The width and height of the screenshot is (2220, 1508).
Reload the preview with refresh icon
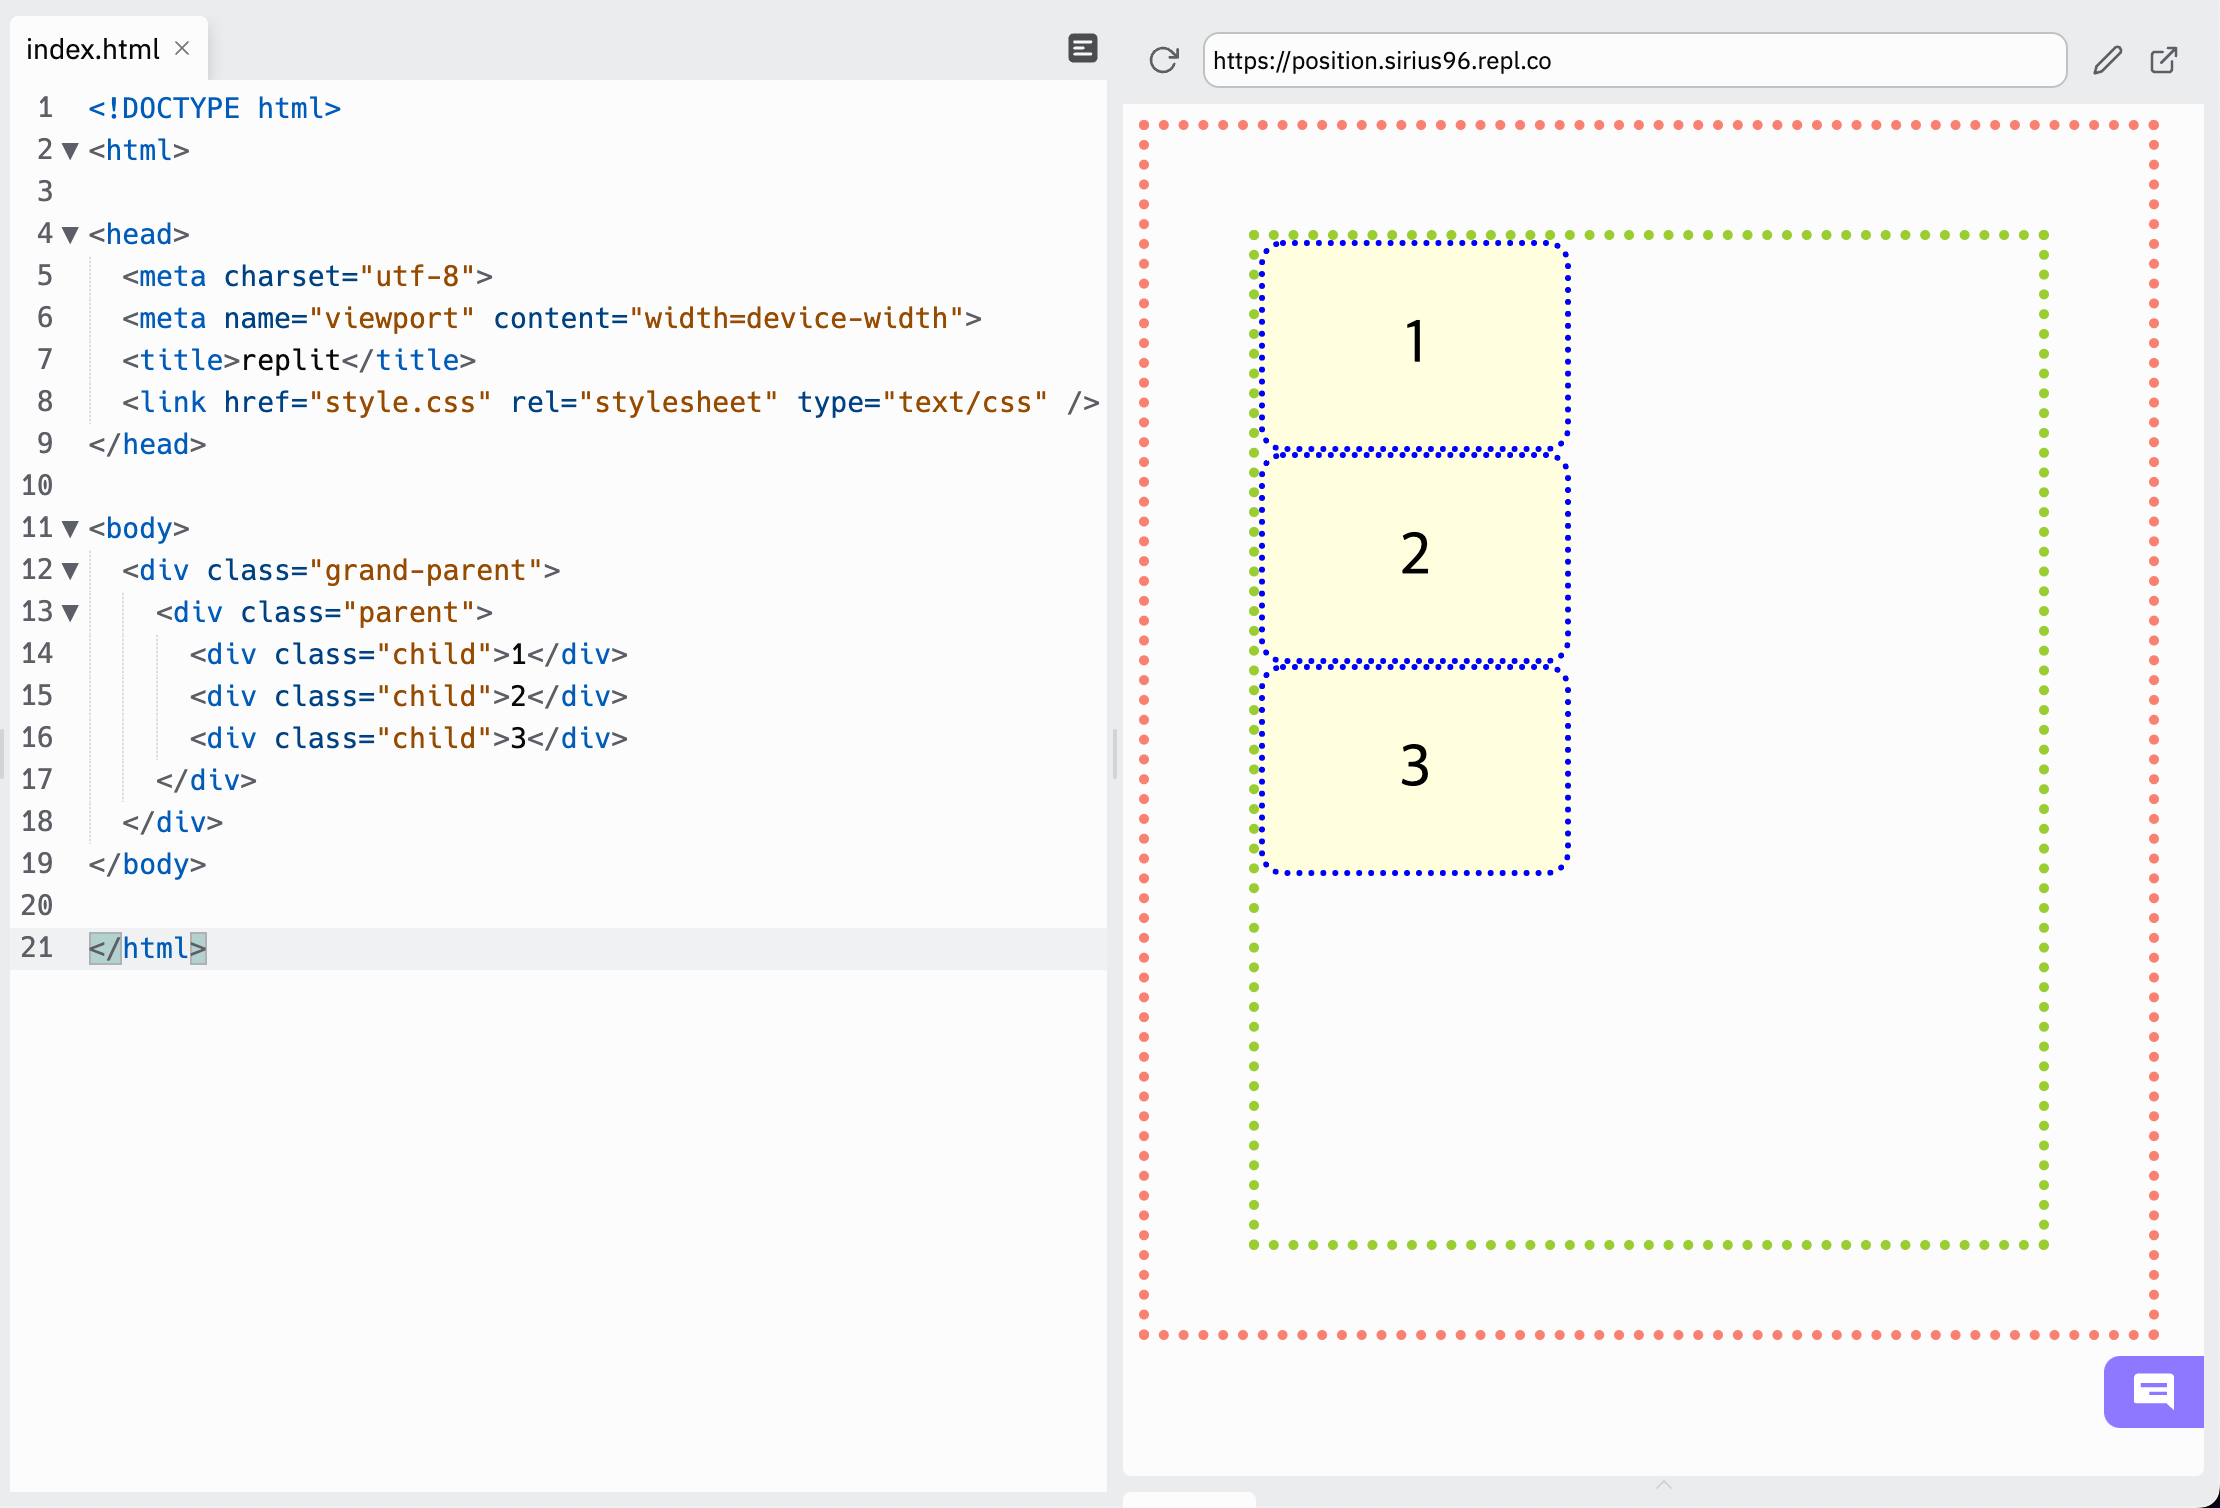(x=1164, y=60)
